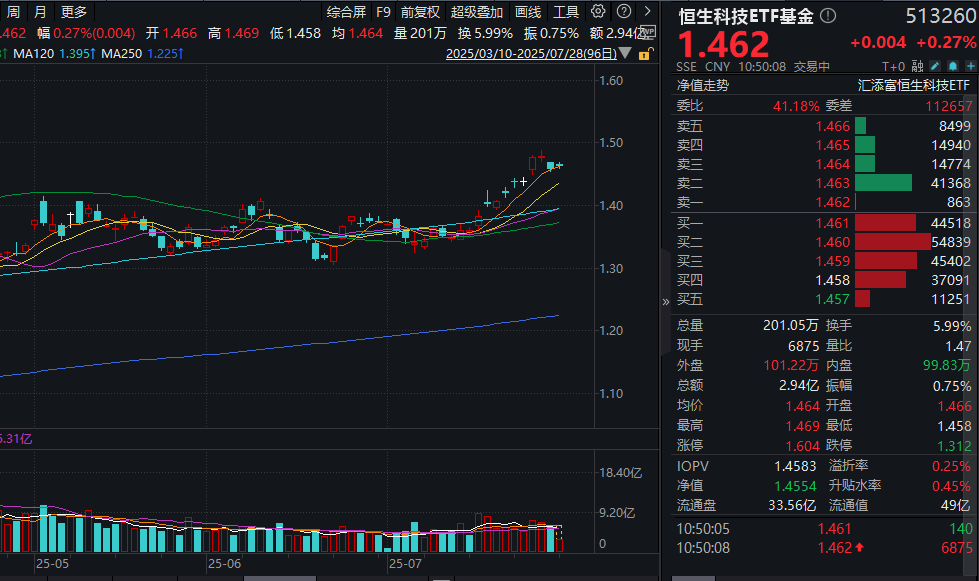The width and height of the screenshot is (979, 581).
Task: Click the plus add-to-watchlist icon
Action: click(x=970, y=66)
